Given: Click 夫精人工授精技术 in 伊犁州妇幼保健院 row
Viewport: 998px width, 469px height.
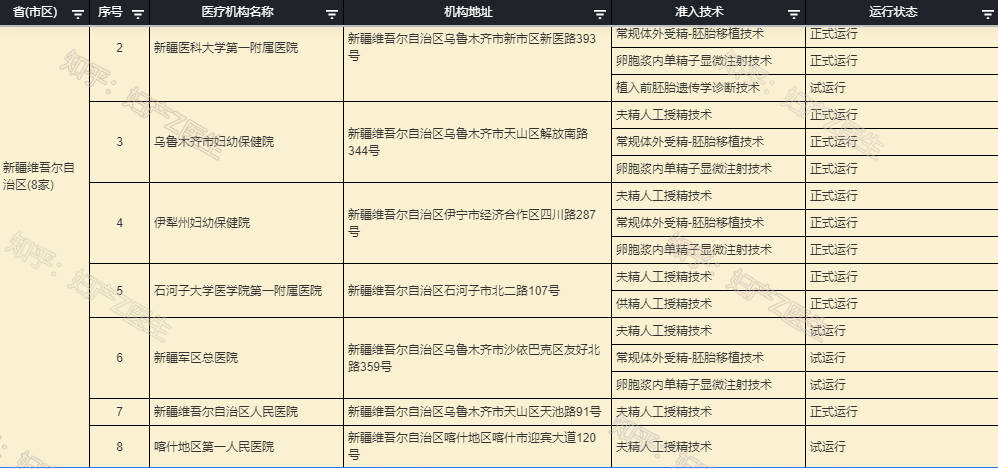Looking at the screenshot, I should [708, 196].
